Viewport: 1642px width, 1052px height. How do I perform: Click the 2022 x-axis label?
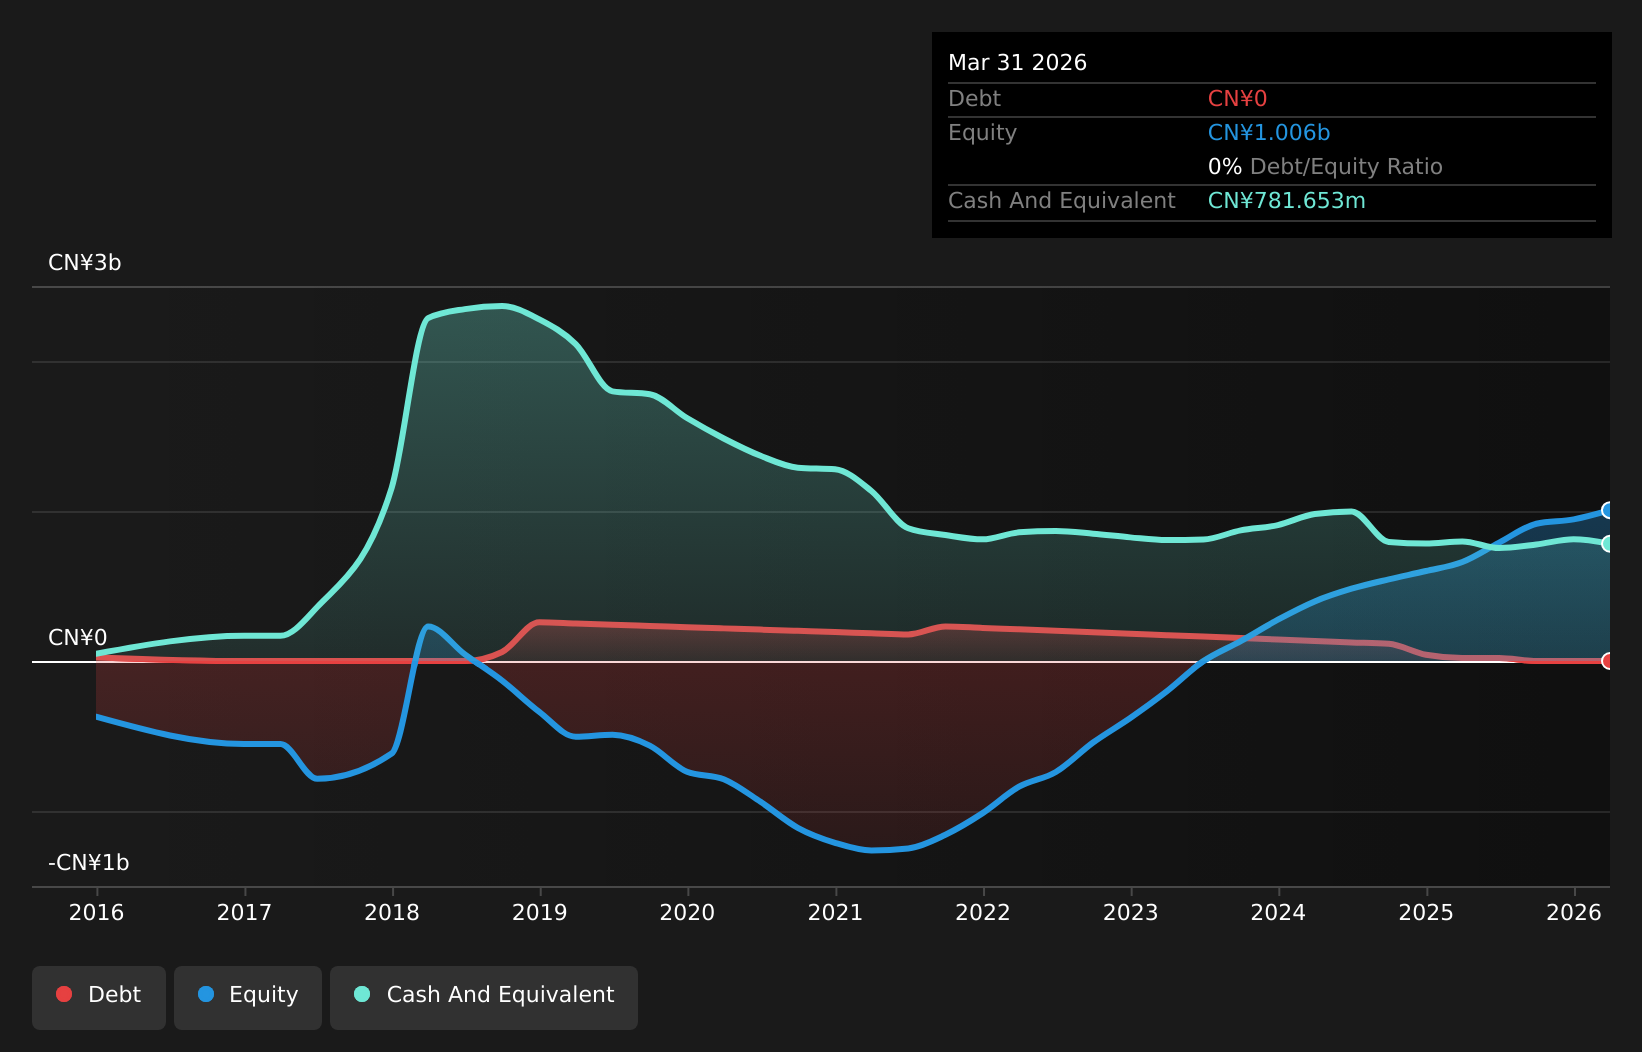pos(983,913)
